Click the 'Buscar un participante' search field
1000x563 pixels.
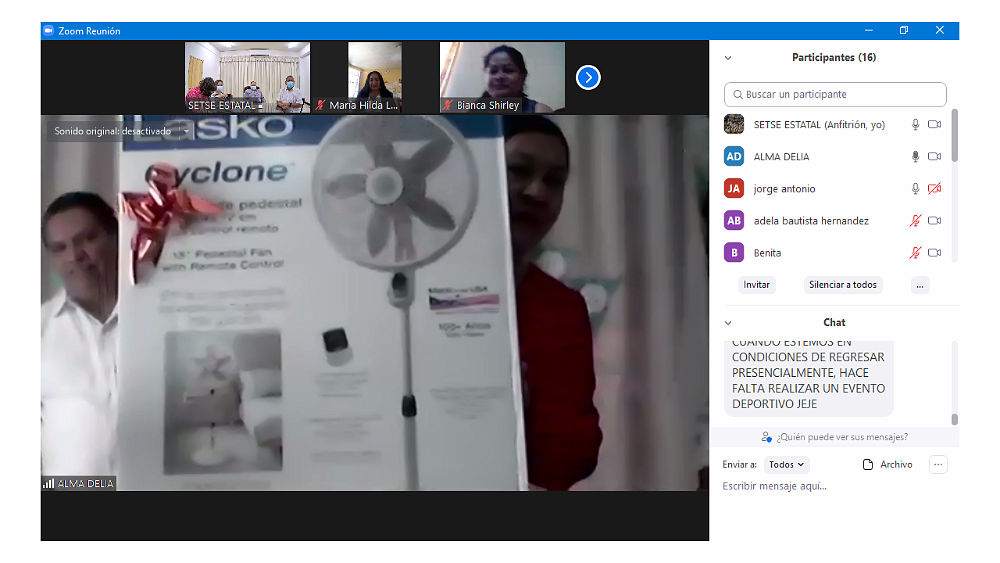pos(835,94)
